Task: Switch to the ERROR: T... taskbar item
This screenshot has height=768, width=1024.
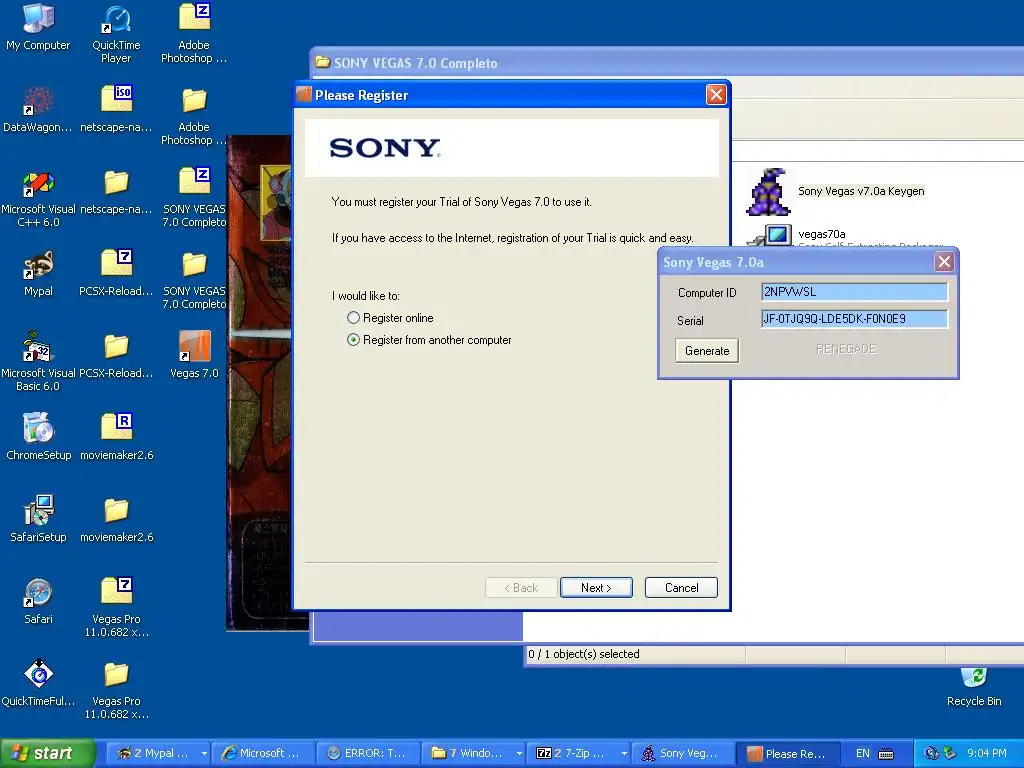Action: 368,754
